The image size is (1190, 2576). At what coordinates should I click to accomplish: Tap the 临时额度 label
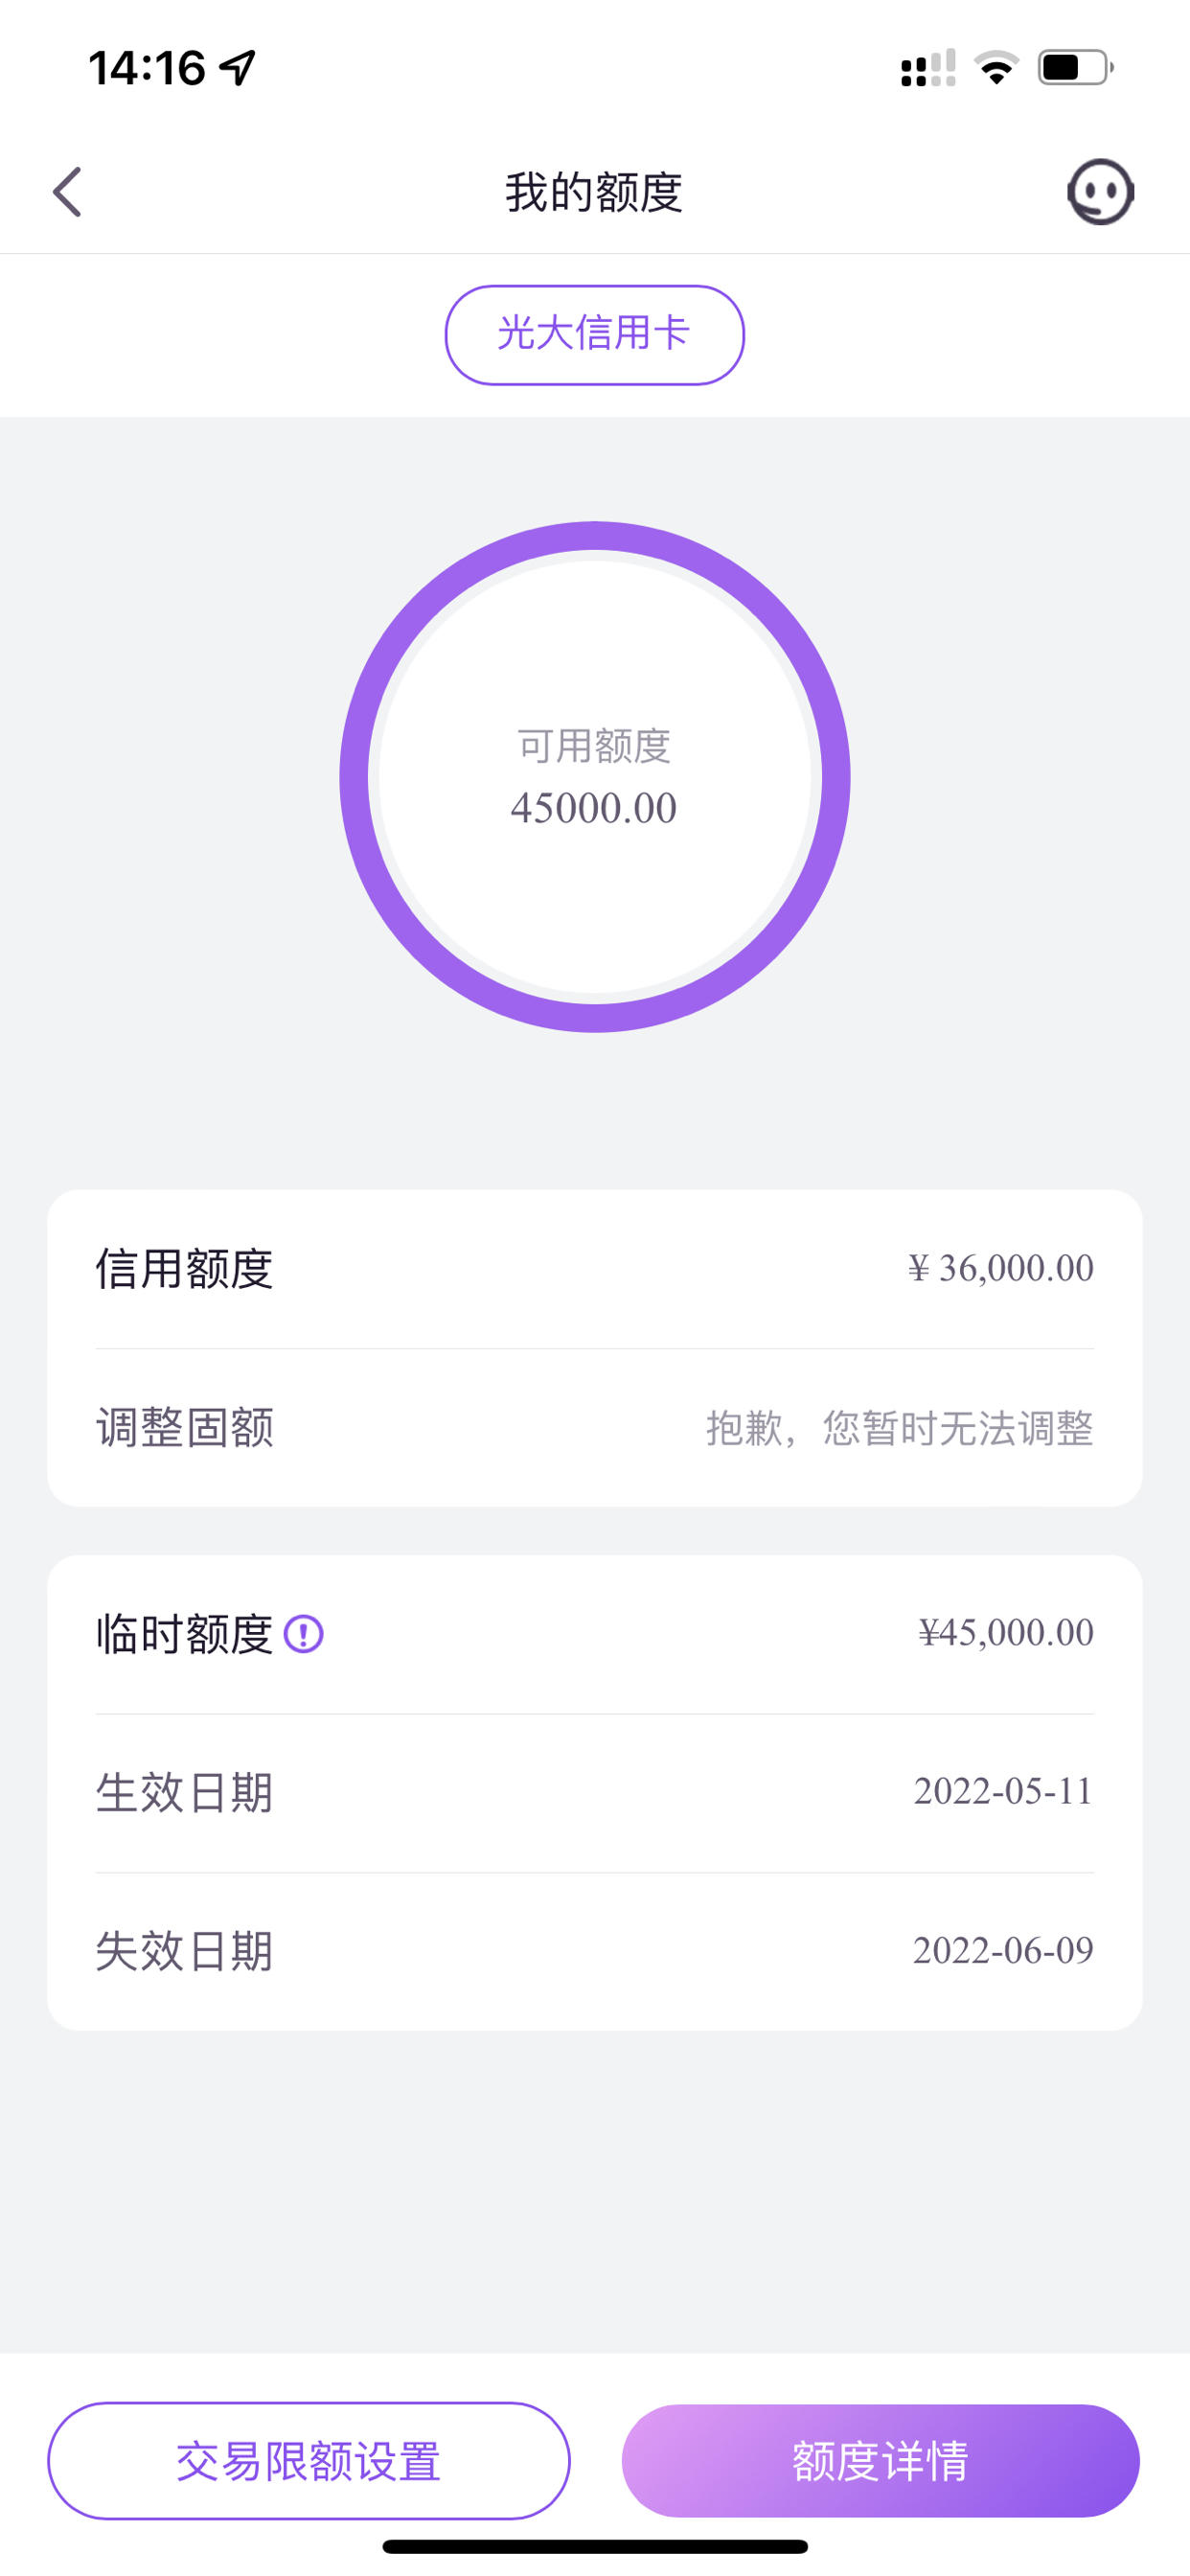click(x=184, y=1634)
